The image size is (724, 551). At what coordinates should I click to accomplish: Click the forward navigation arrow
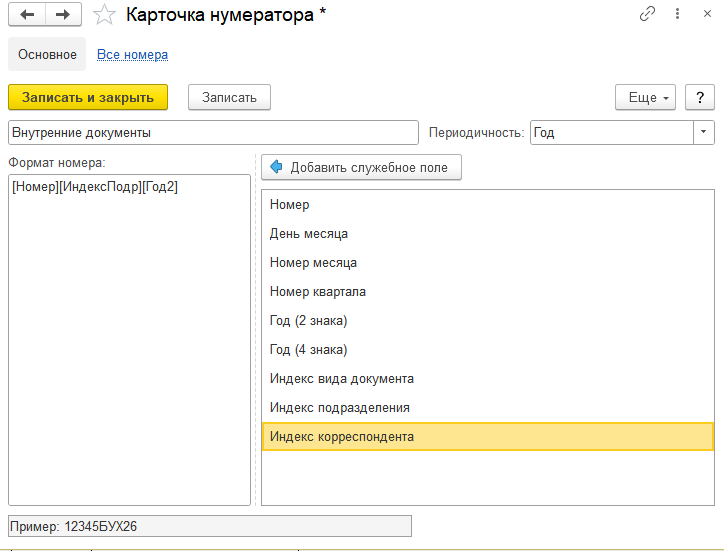coord(62,14)
